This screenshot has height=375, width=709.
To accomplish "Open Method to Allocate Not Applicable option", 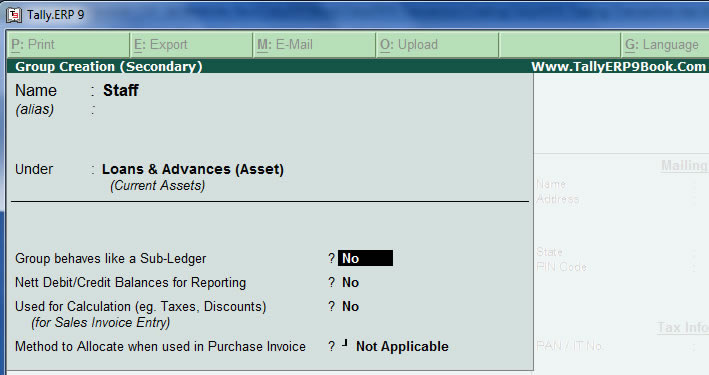I will point(402,347).
